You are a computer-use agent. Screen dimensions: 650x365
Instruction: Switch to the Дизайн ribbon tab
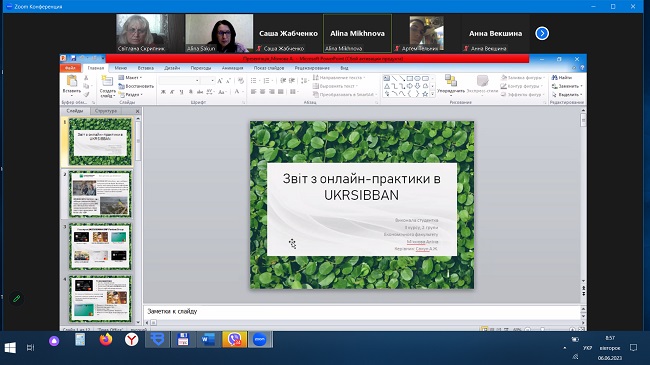click(x=172, y=68)
